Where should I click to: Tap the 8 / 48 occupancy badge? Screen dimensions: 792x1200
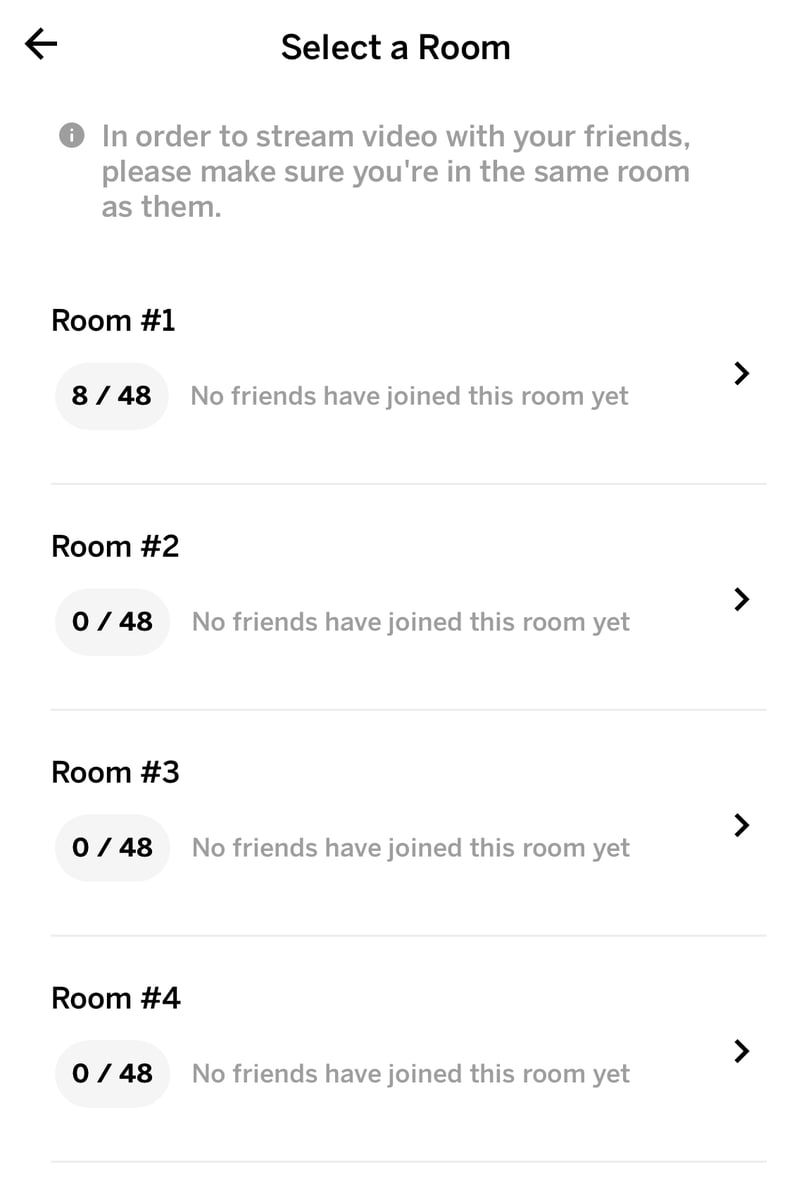coord(111,396)
